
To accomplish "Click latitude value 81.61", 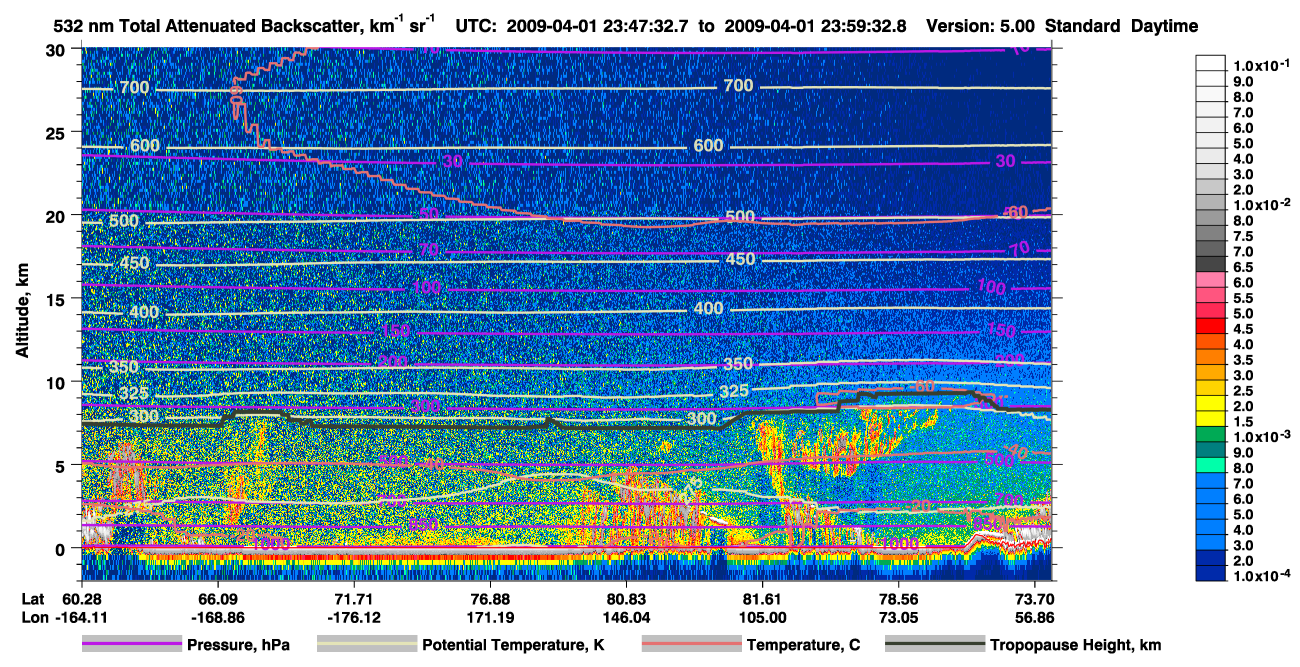I will click(x=763, y=598).
